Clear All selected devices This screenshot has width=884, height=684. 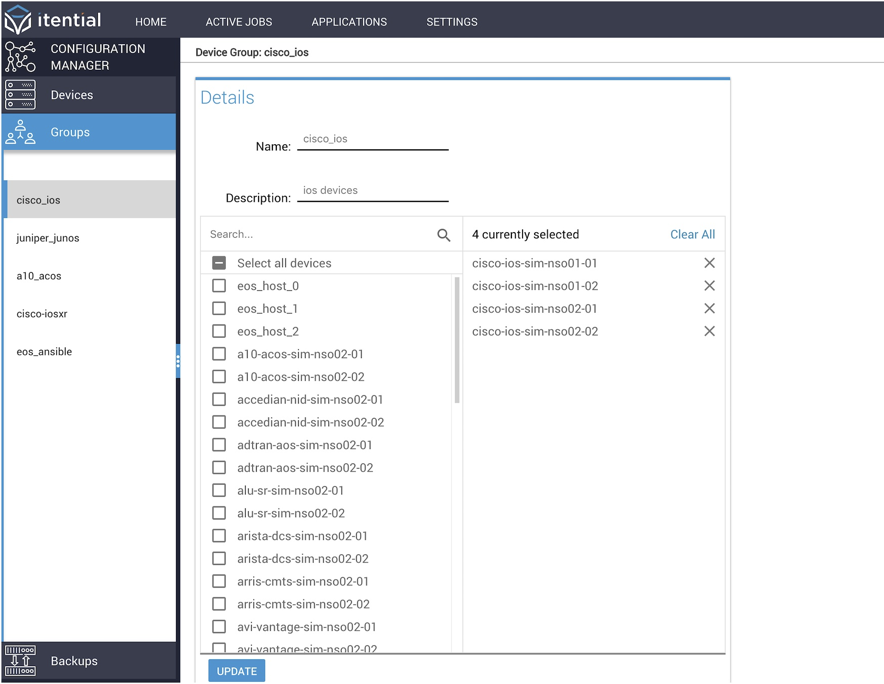[692, 234]
